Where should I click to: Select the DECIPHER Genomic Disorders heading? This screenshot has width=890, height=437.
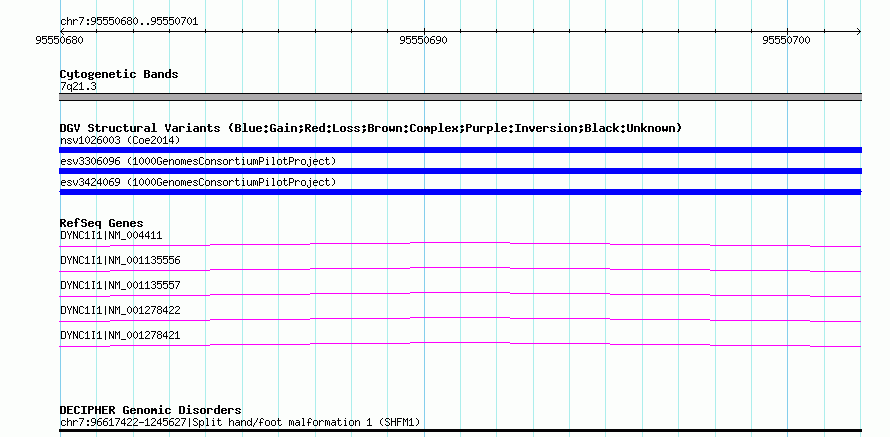coord(150,410)
